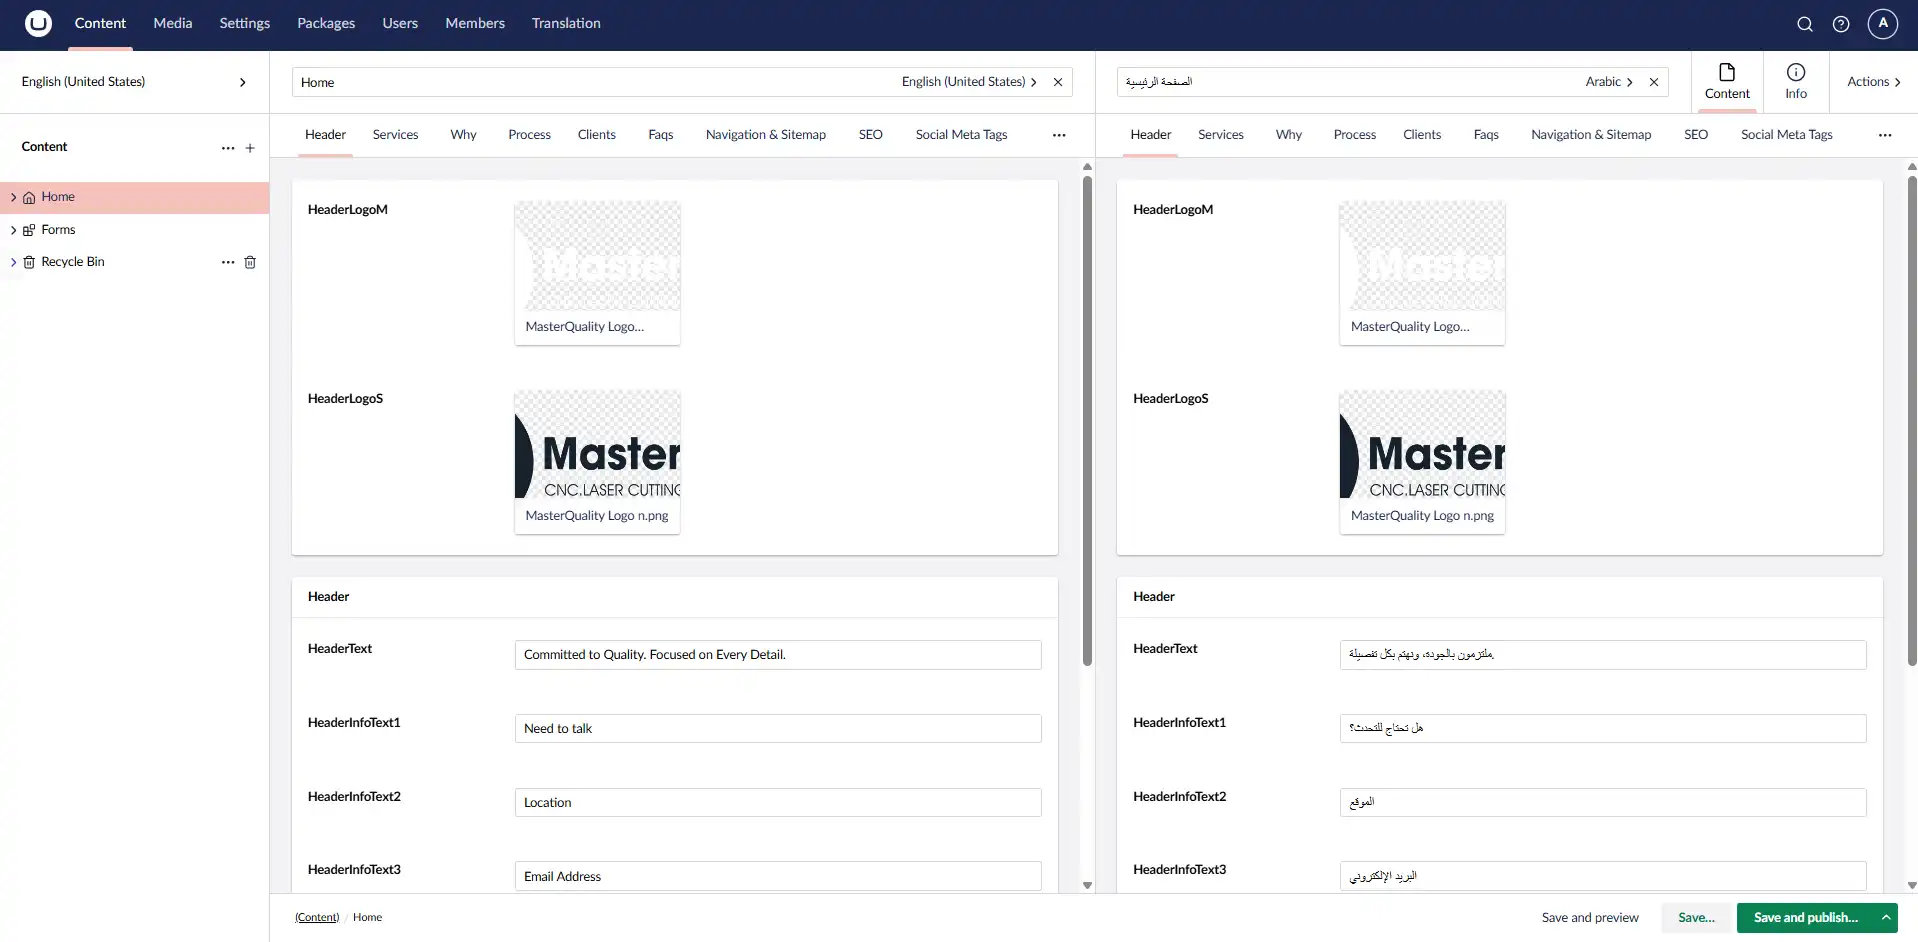Viewport: 1918px width, 942px height.
Task: Switch to the Services tab in the English pane
Action: click(395, 135)
